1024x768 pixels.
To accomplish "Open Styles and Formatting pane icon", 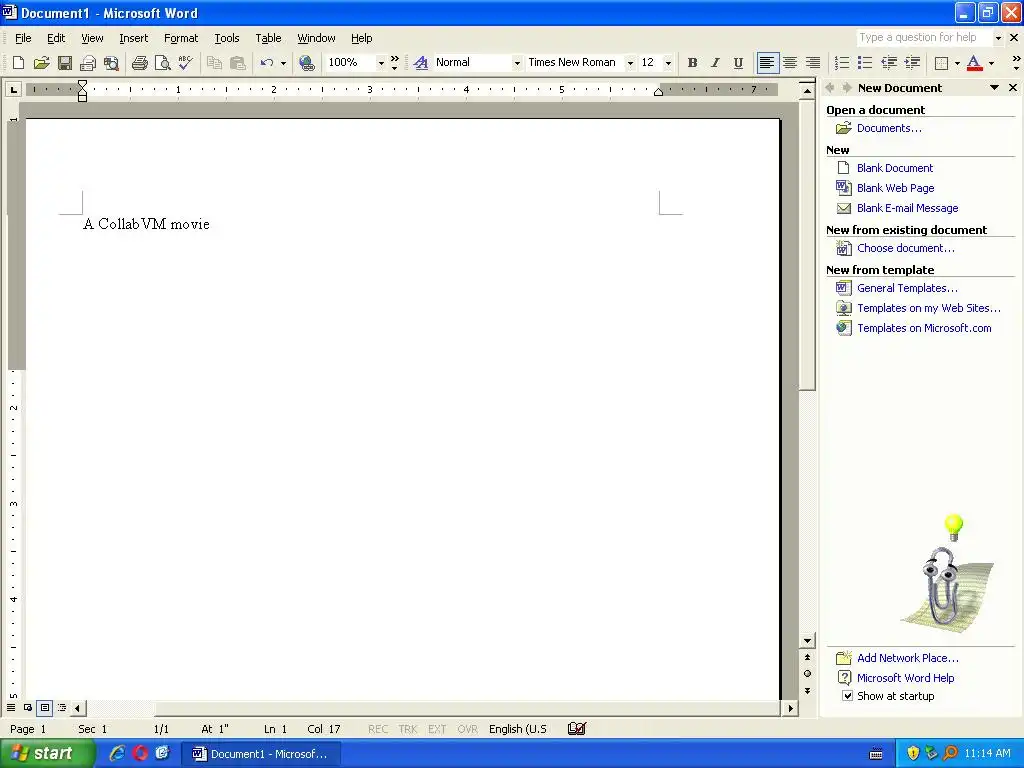I will pos(421,63).
